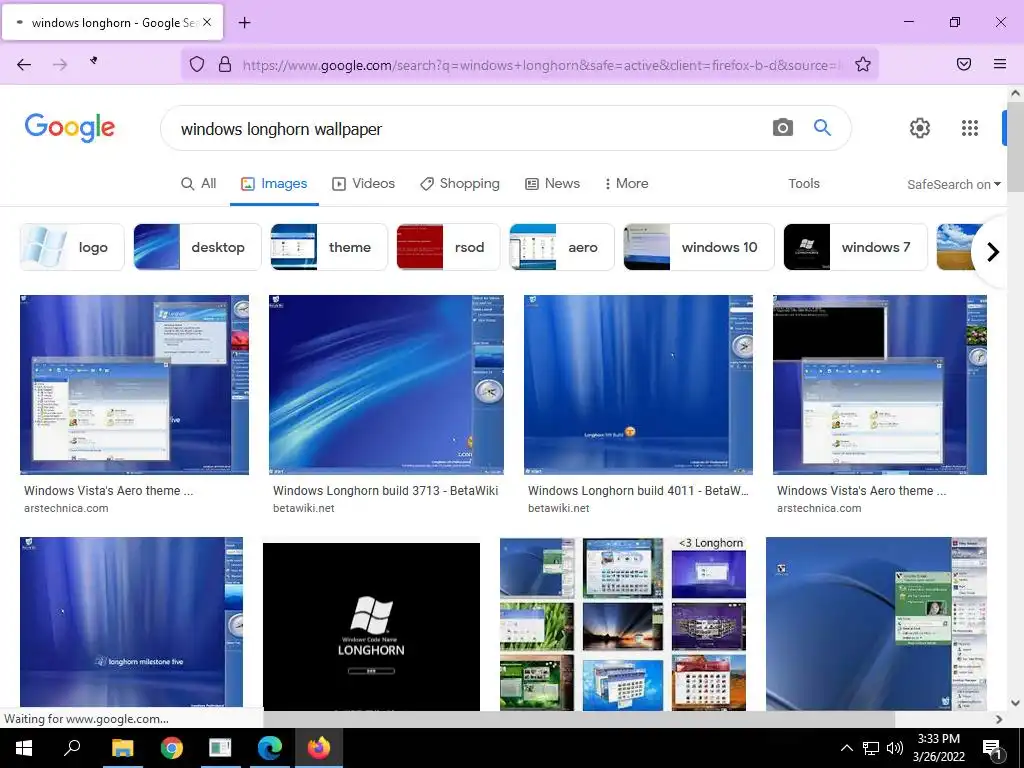This screenshot has width=1024, height=768.
Task: Show hidden system tray icons
Action: (x=846, y=748)
